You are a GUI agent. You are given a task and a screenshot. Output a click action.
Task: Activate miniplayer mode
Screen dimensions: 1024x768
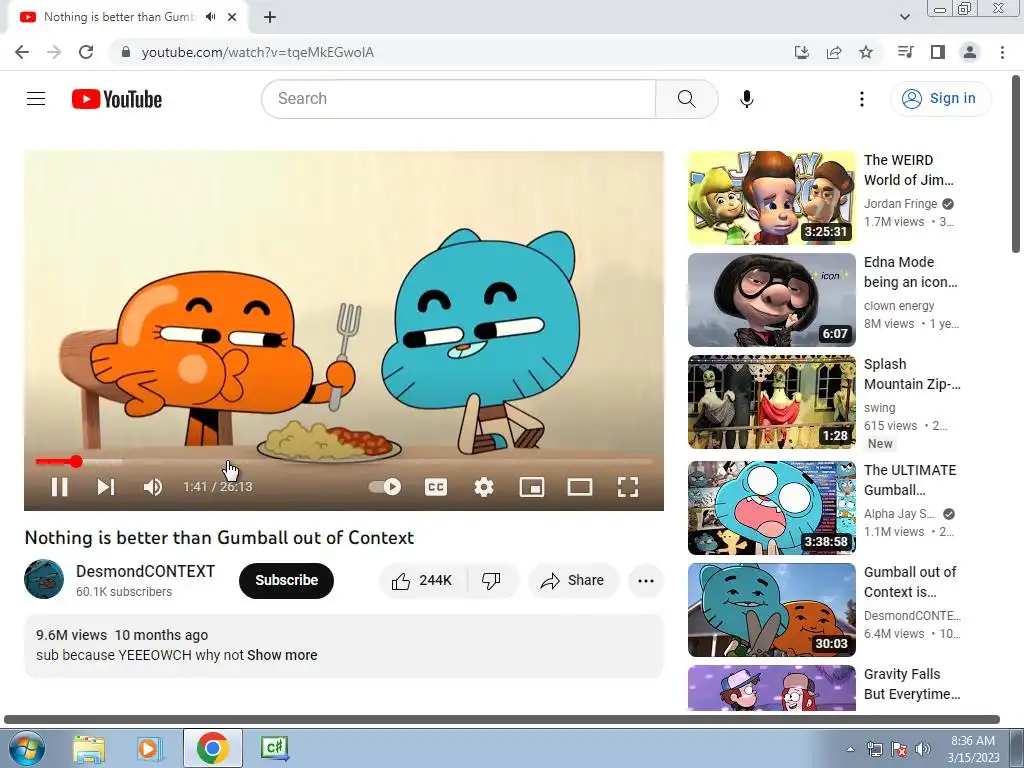pyautogui.click(x=532, y=487)
